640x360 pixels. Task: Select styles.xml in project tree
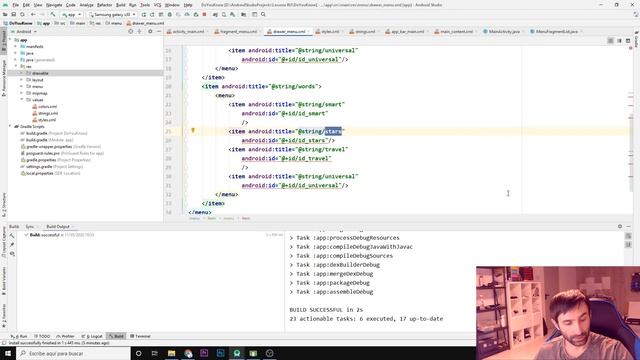pos(44,120)
